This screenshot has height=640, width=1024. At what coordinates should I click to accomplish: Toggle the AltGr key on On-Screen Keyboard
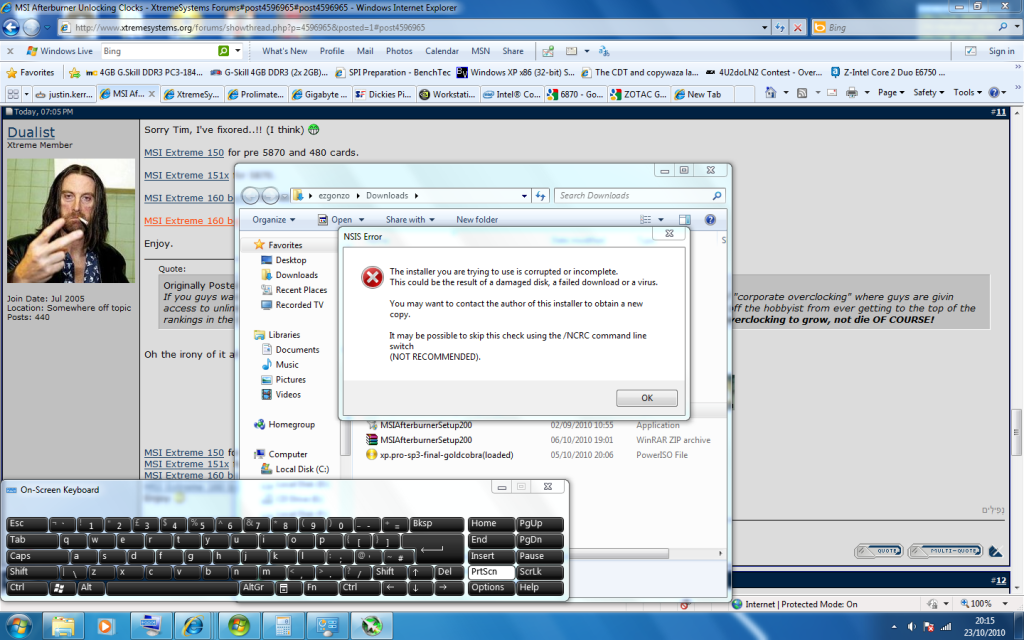(255, 588)
